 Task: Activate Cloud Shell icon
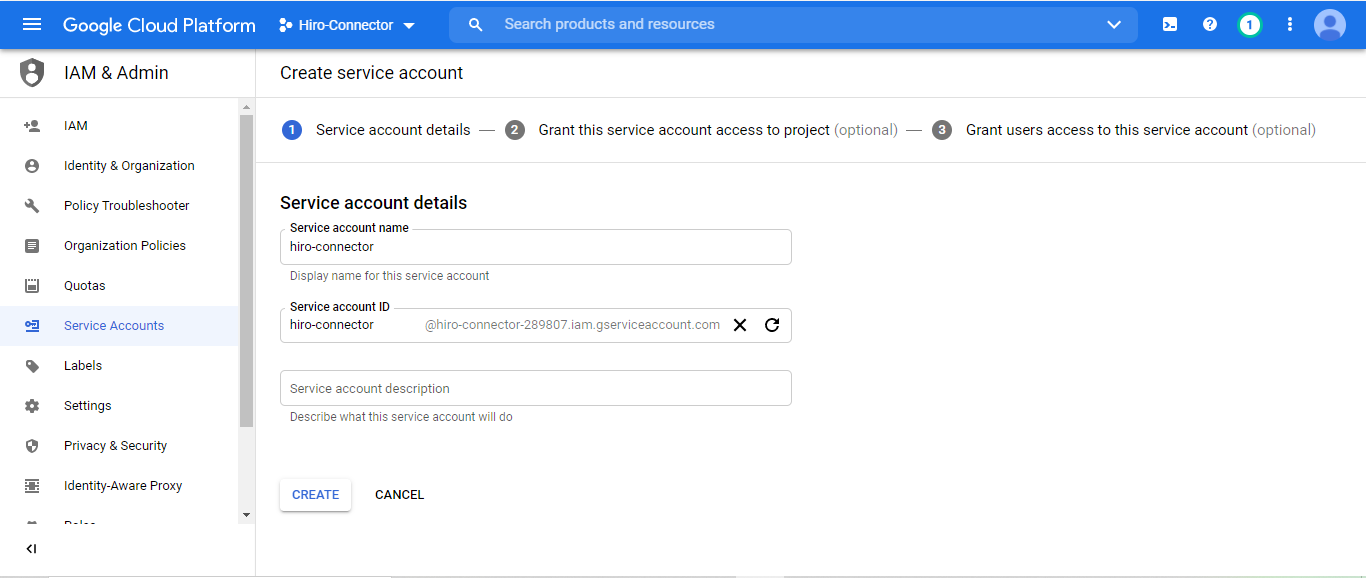[1170, 24]
